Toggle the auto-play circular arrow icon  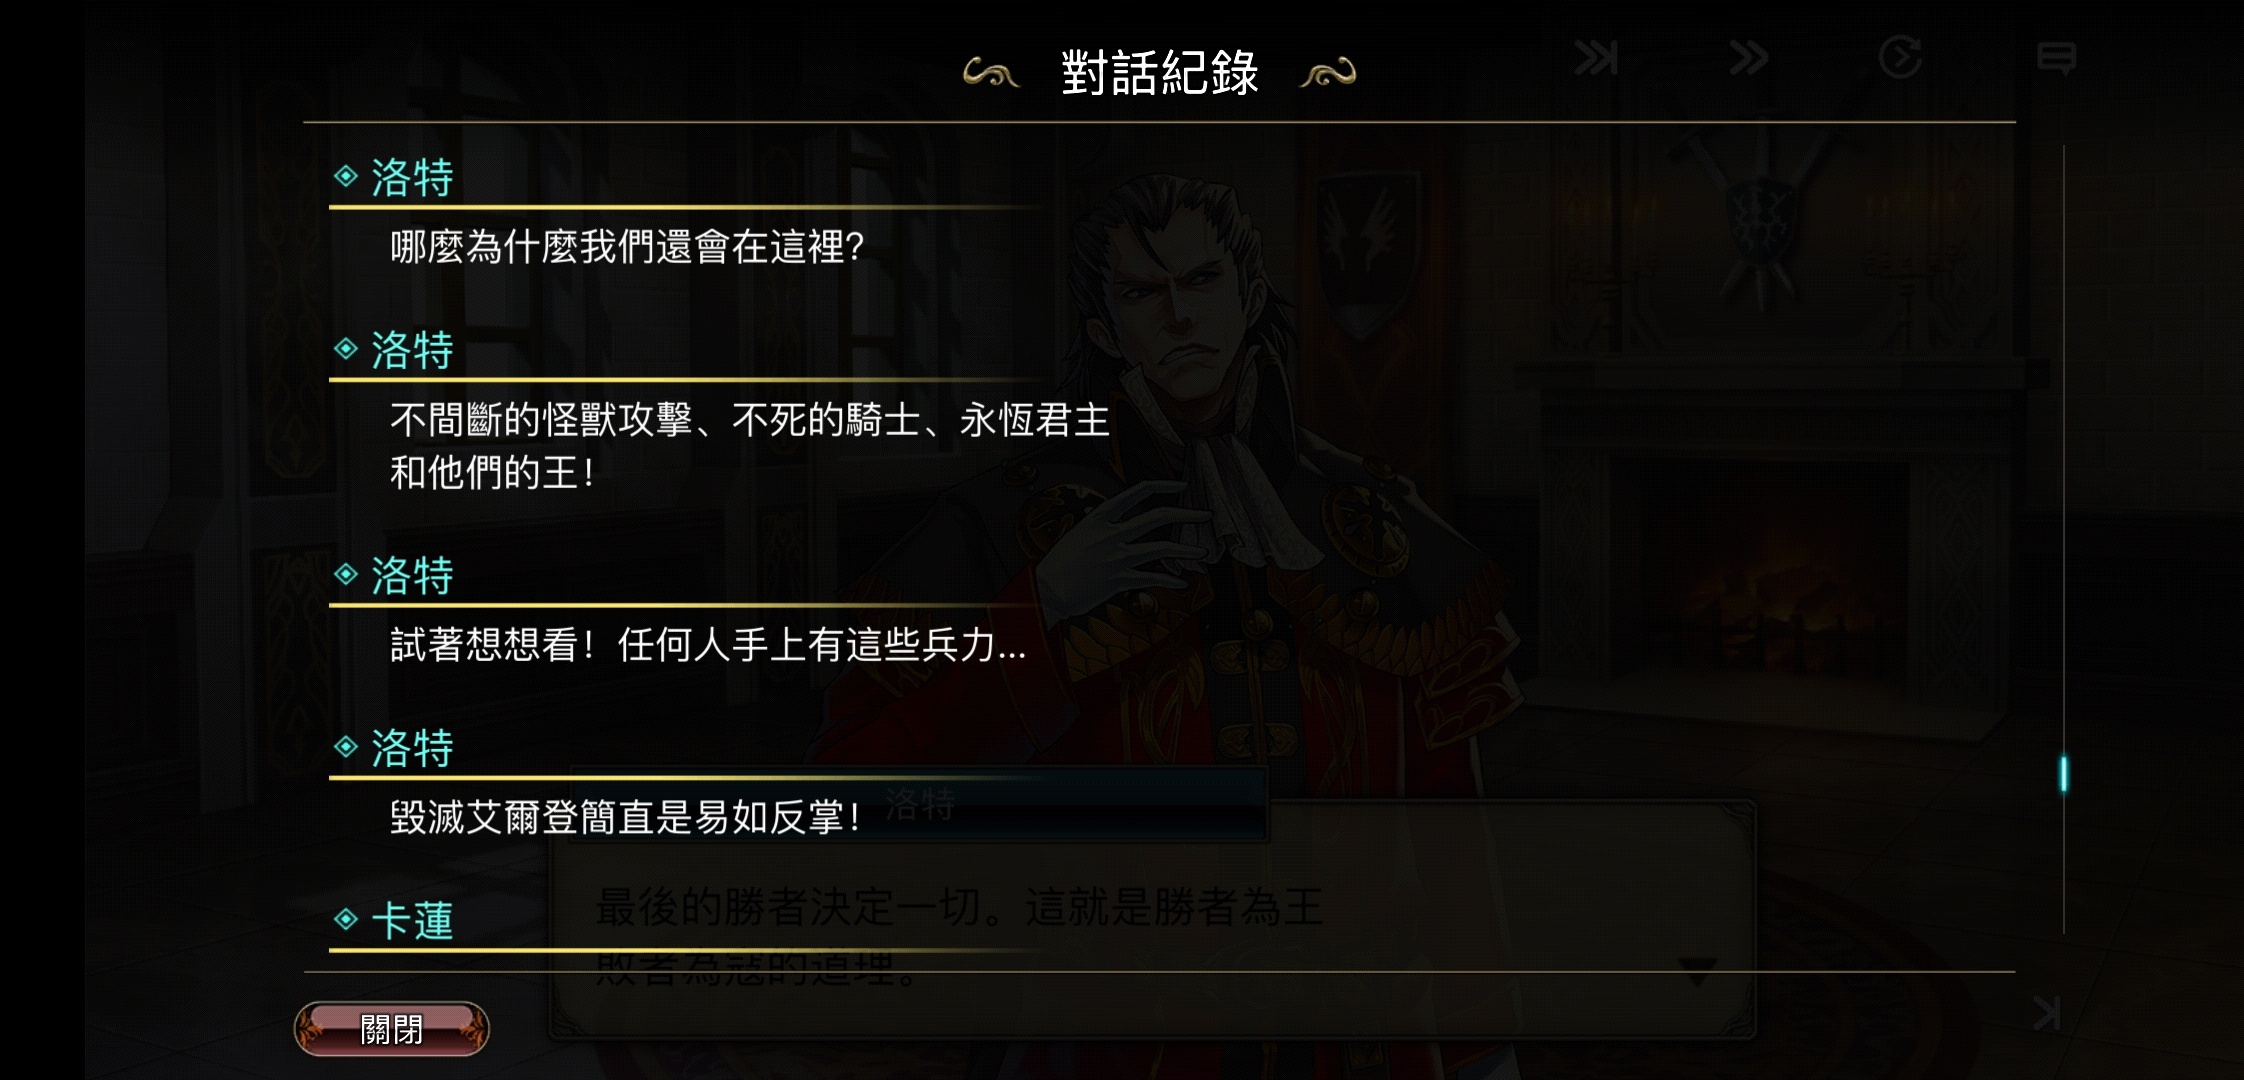coord(1900,57)
